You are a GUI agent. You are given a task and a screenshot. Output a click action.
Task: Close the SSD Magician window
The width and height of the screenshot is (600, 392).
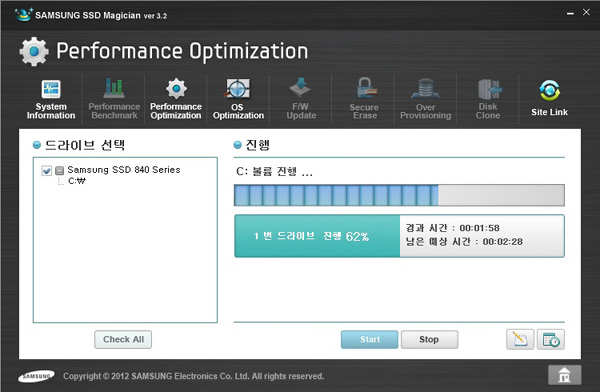click(586, 12)
